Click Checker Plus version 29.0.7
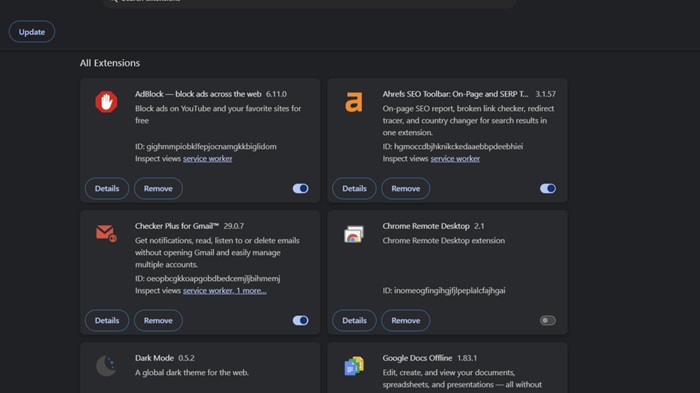 [234, 226]
